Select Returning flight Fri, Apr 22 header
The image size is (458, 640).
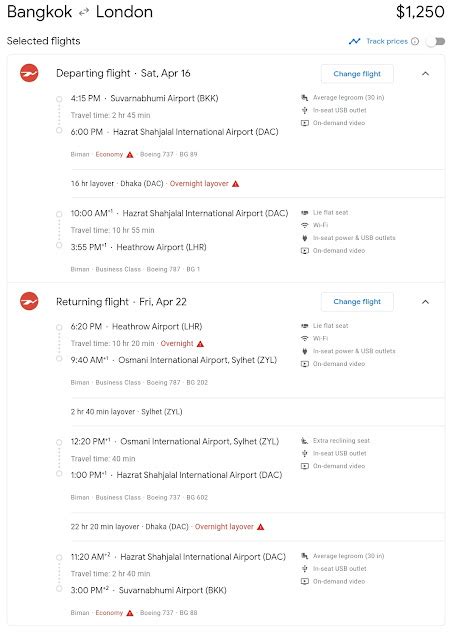click(121, 302)
